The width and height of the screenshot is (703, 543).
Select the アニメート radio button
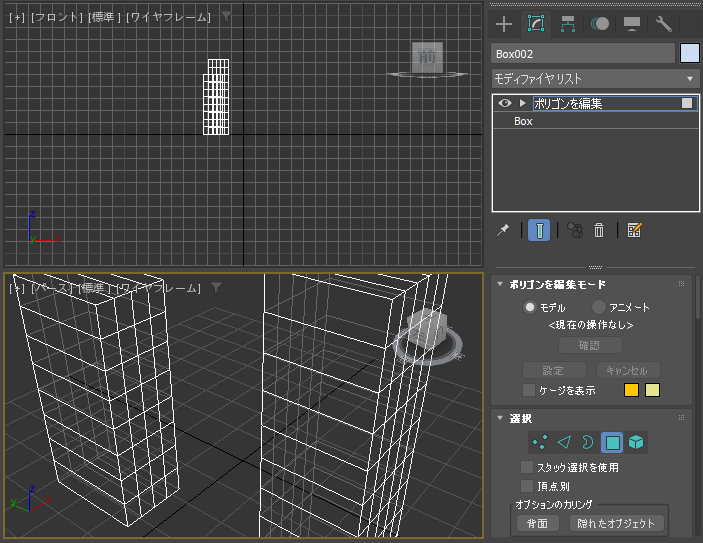point(599,307)
